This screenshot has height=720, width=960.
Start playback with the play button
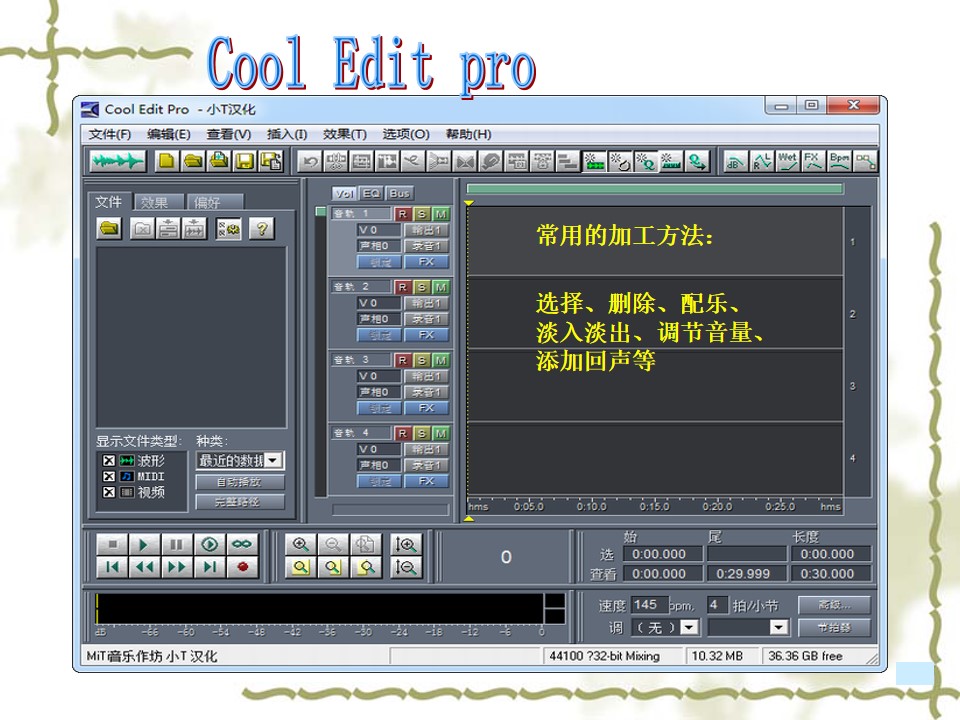click(144, 544)
